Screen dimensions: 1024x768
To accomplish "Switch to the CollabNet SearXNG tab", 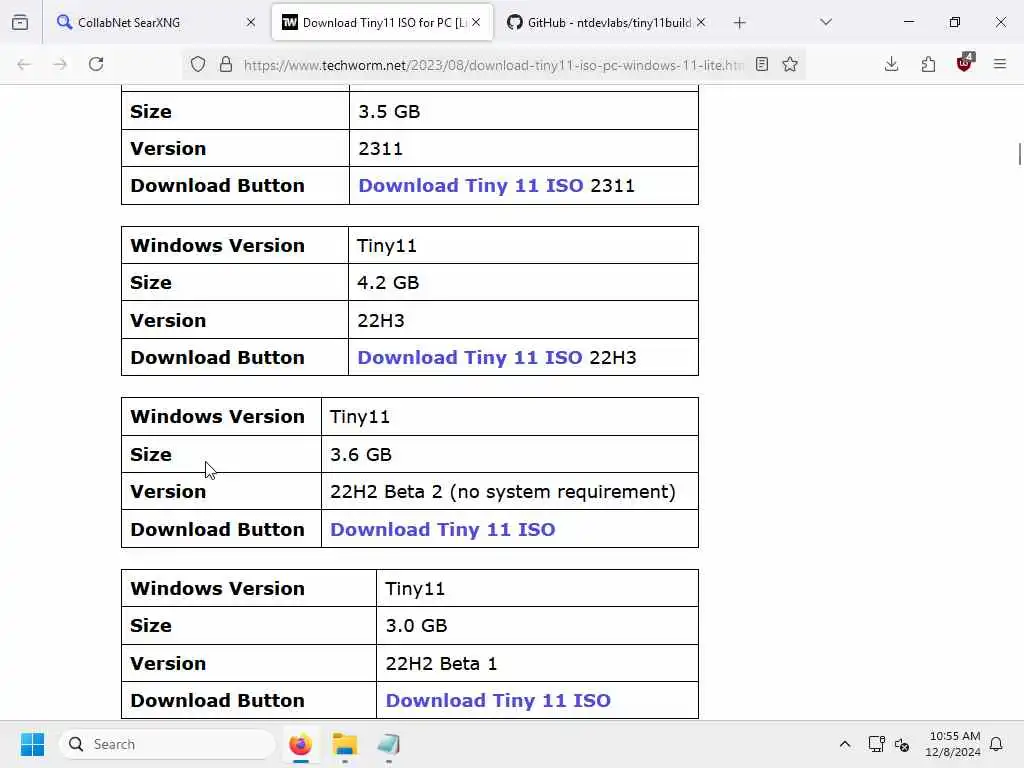I will coord(155,22).
